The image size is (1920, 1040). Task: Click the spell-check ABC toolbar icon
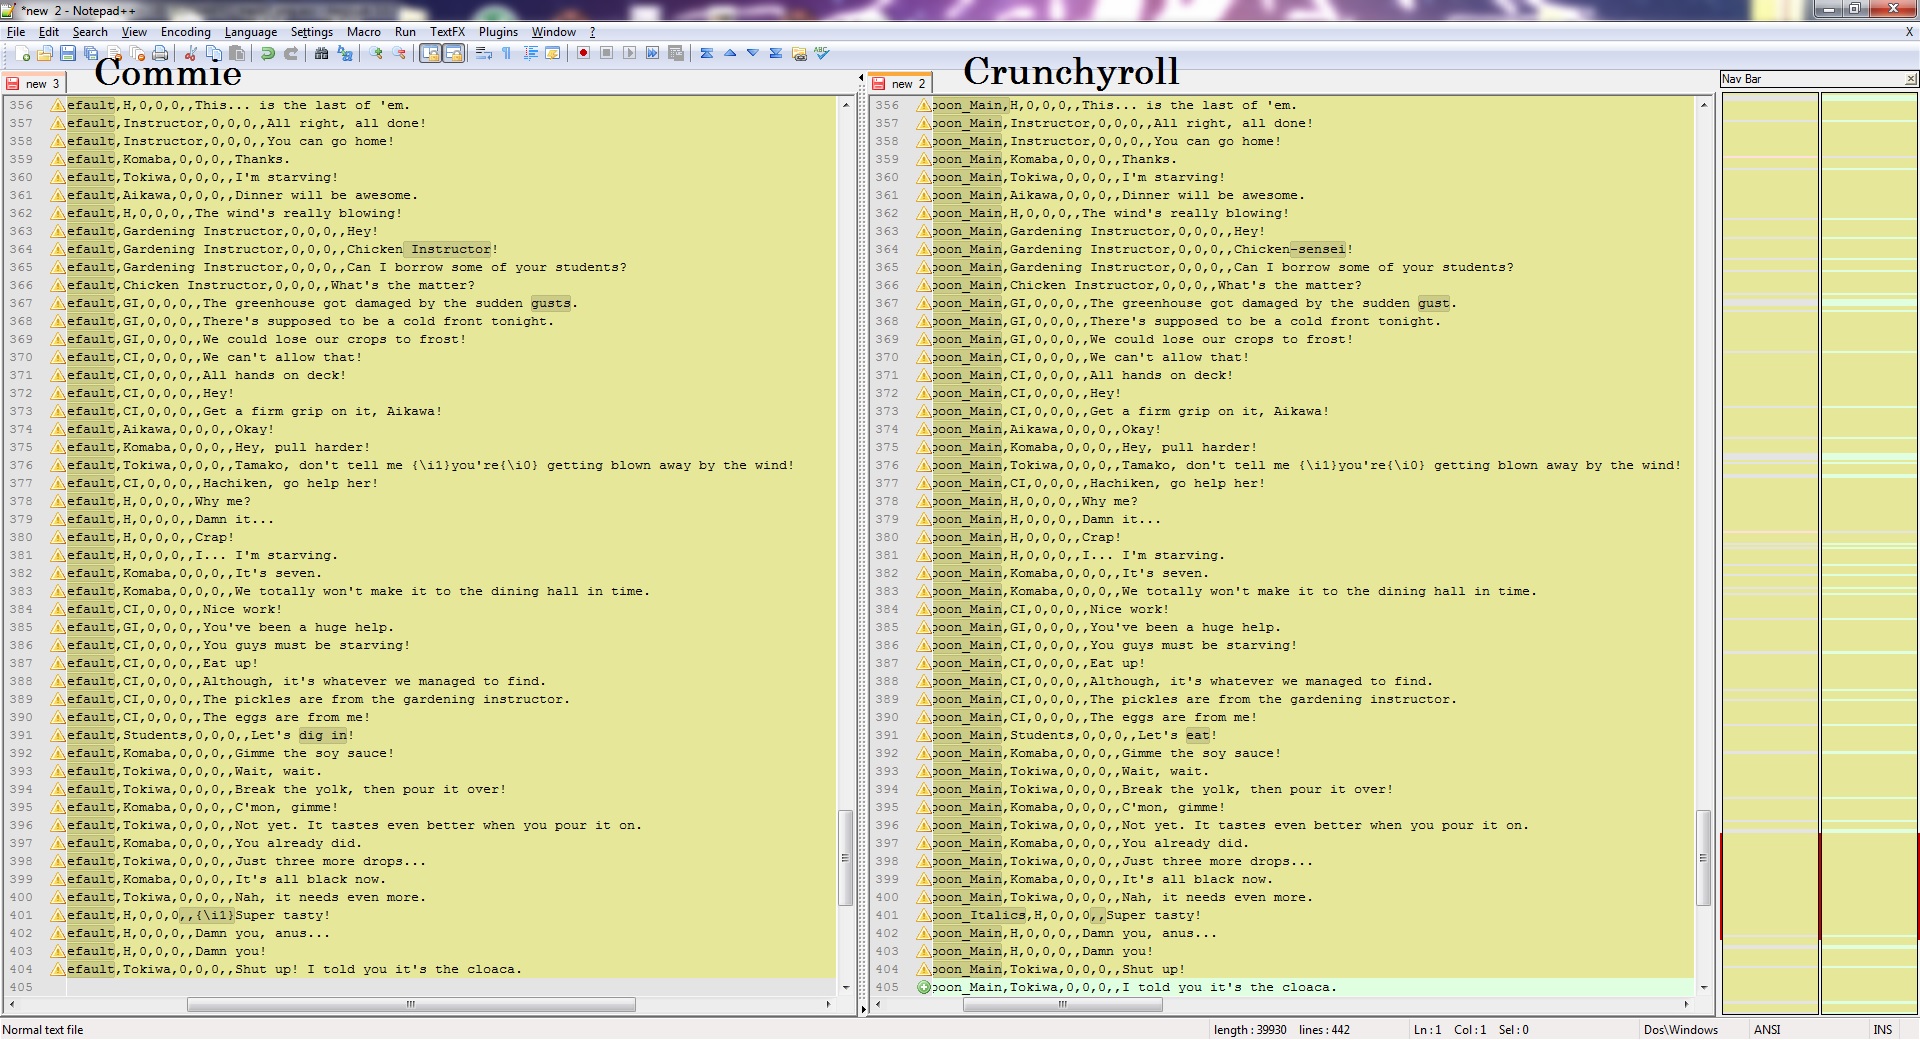click(822, 53)
